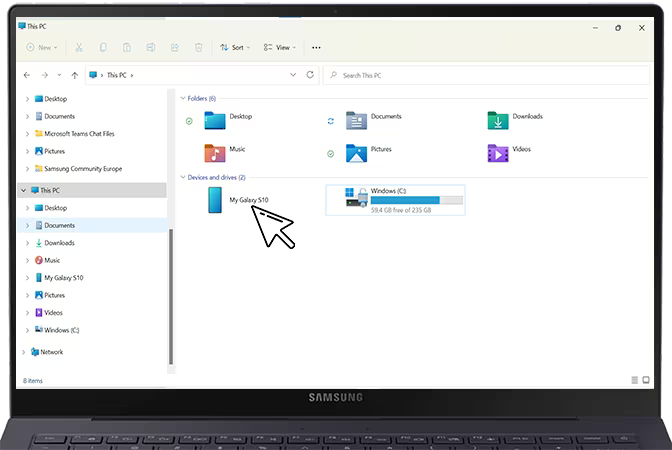Switch to details view icon in status bar
Screen dimensions: 672x450
tap(635, 380)
